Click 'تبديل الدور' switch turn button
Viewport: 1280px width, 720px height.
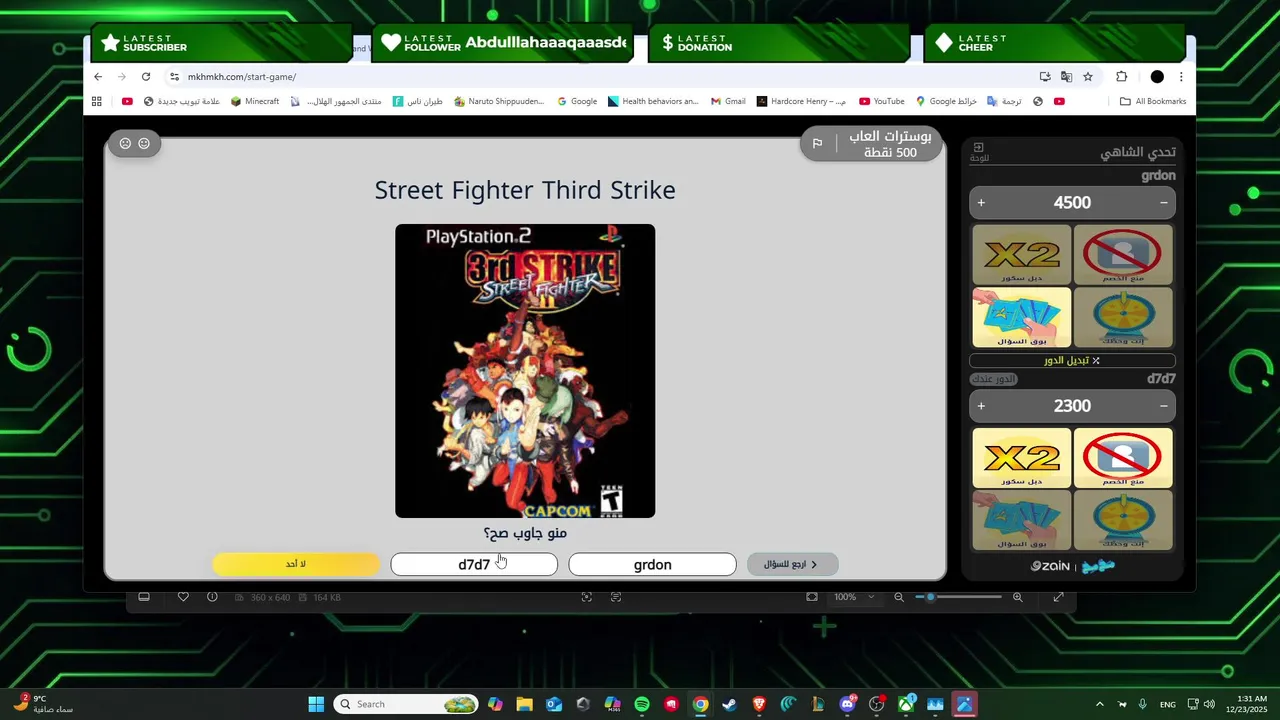(x=1072, y=360)
